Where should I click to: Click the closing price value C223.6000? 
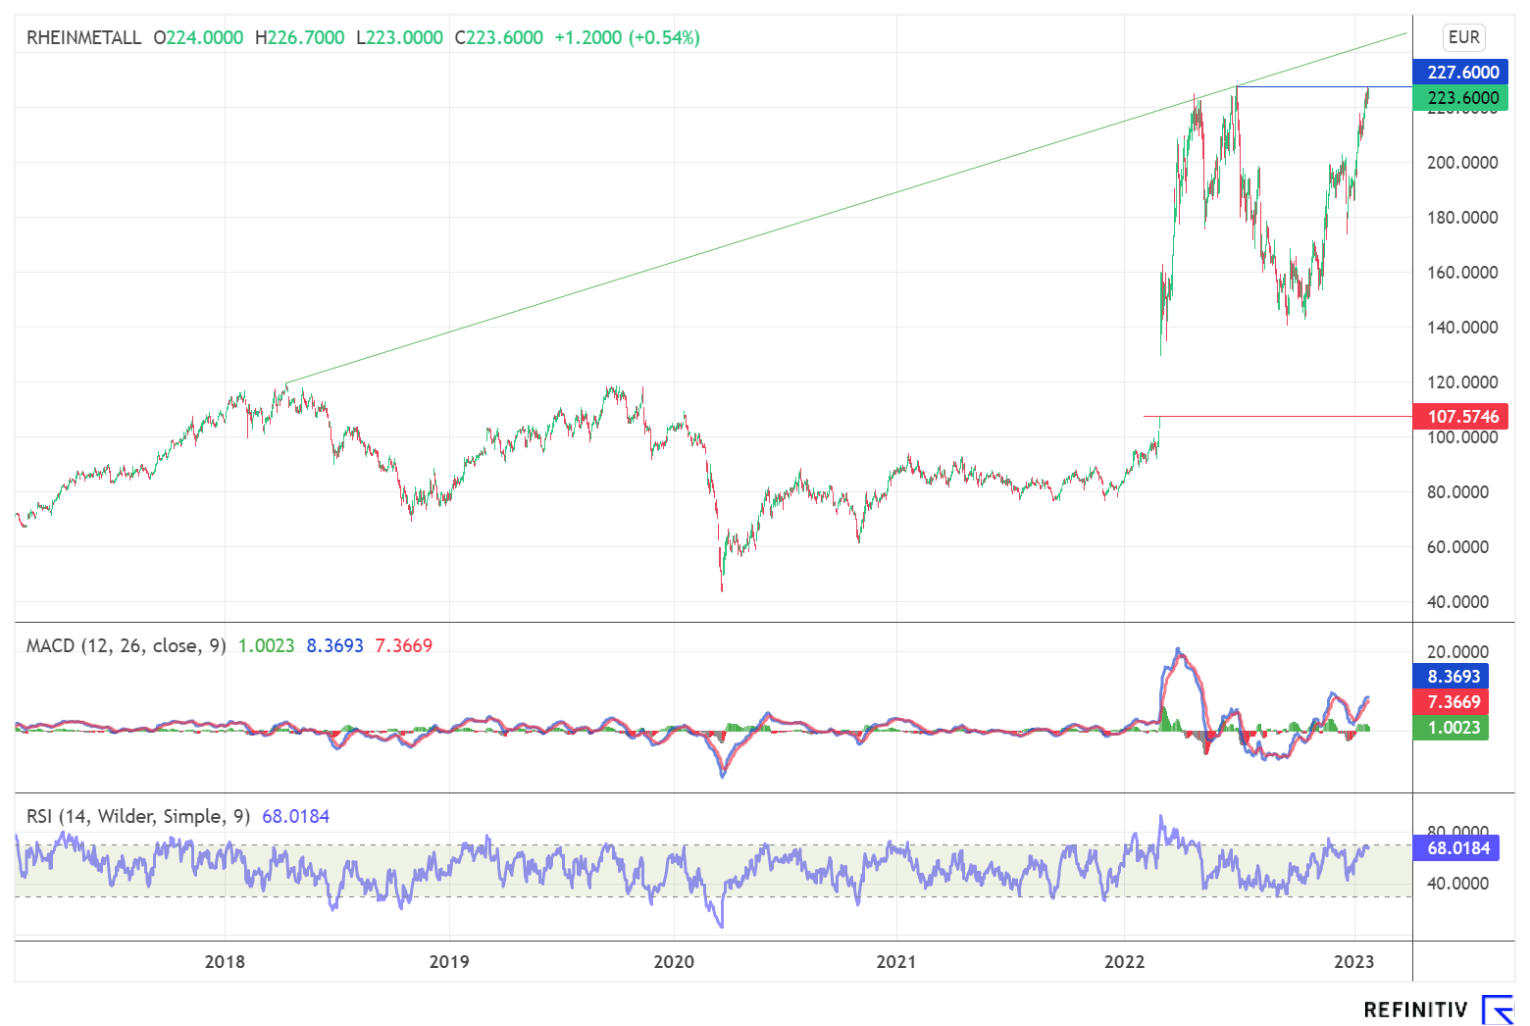click(x=499, y=38)
